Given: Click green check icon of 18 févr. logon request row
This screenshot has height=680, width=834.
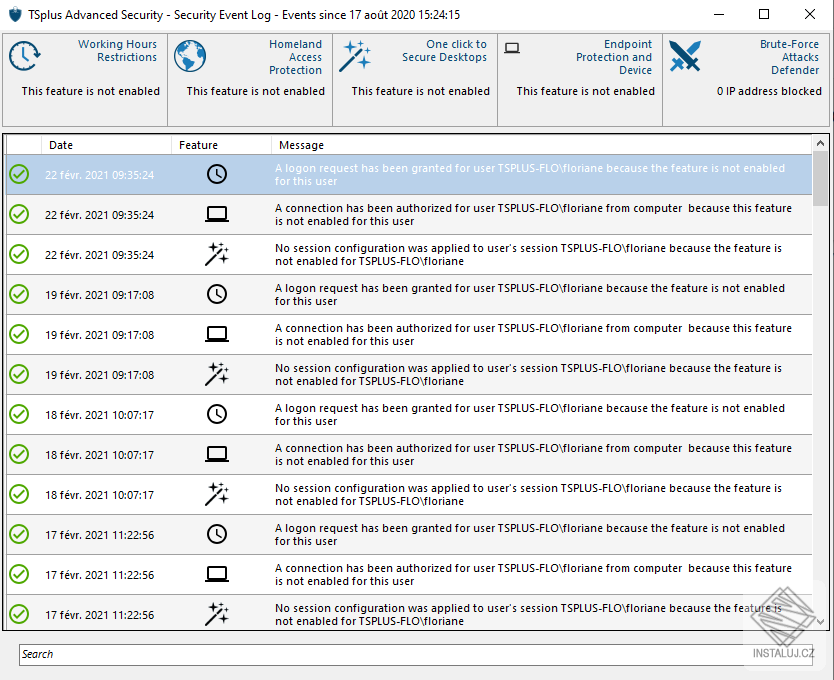Looking at the screenshot, I should [19, 414].
